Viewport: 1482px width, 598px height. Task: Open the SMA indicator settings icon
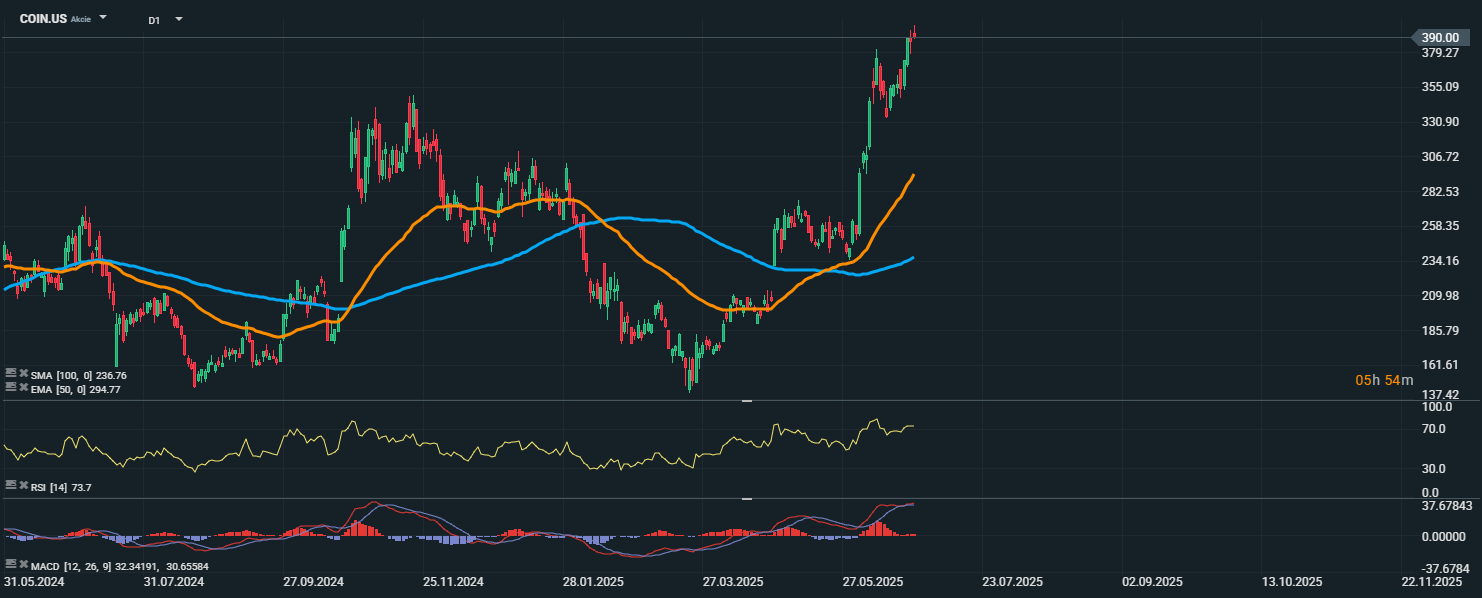pos(11,375)
